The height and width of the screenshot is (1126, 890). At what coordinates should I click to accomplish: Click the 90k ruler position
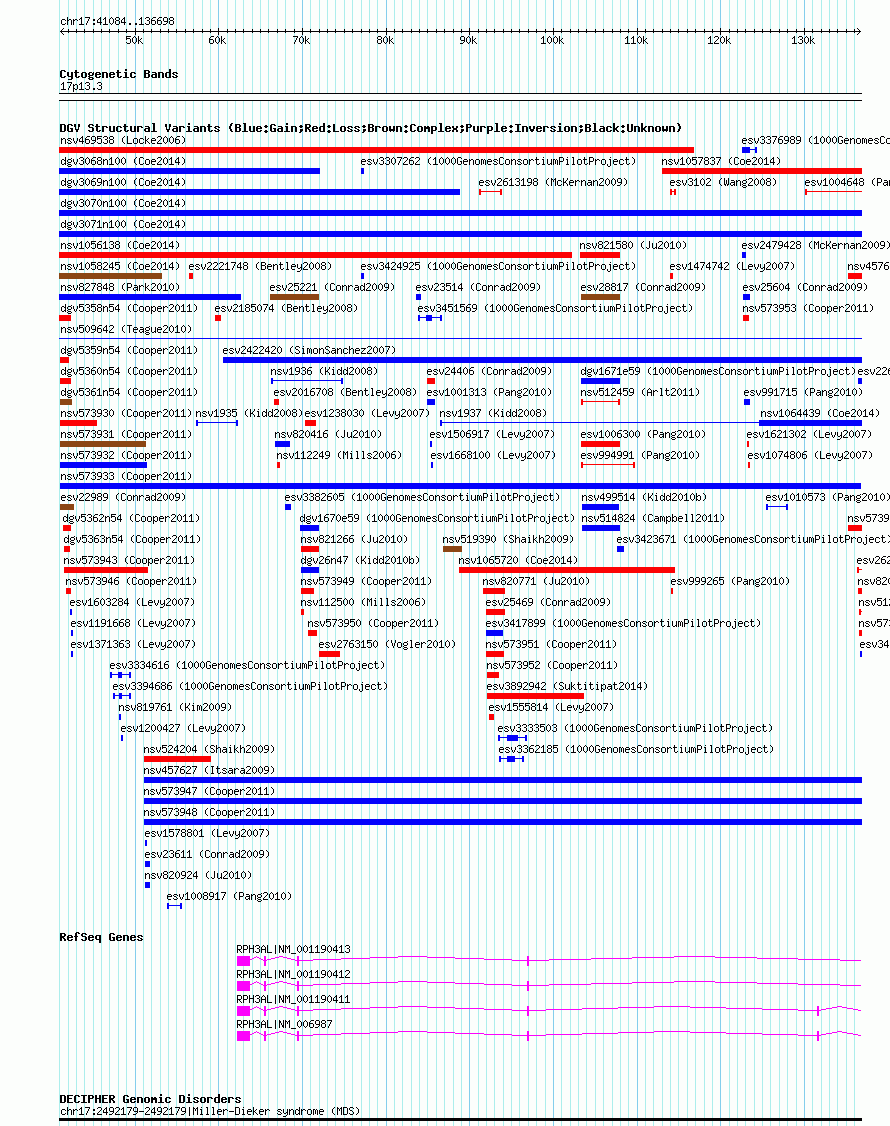[468, 40]
